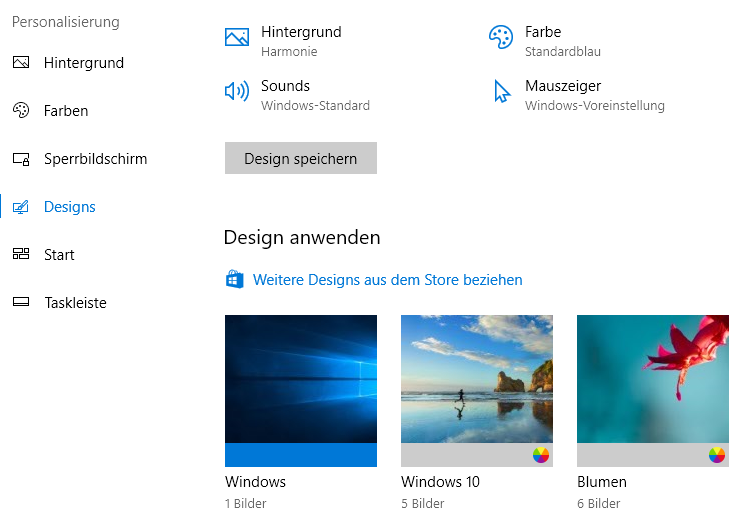Go to Sperrbildschirm settings page
The width and height of the screenshot is (749, 527).
tap(95, 159)
